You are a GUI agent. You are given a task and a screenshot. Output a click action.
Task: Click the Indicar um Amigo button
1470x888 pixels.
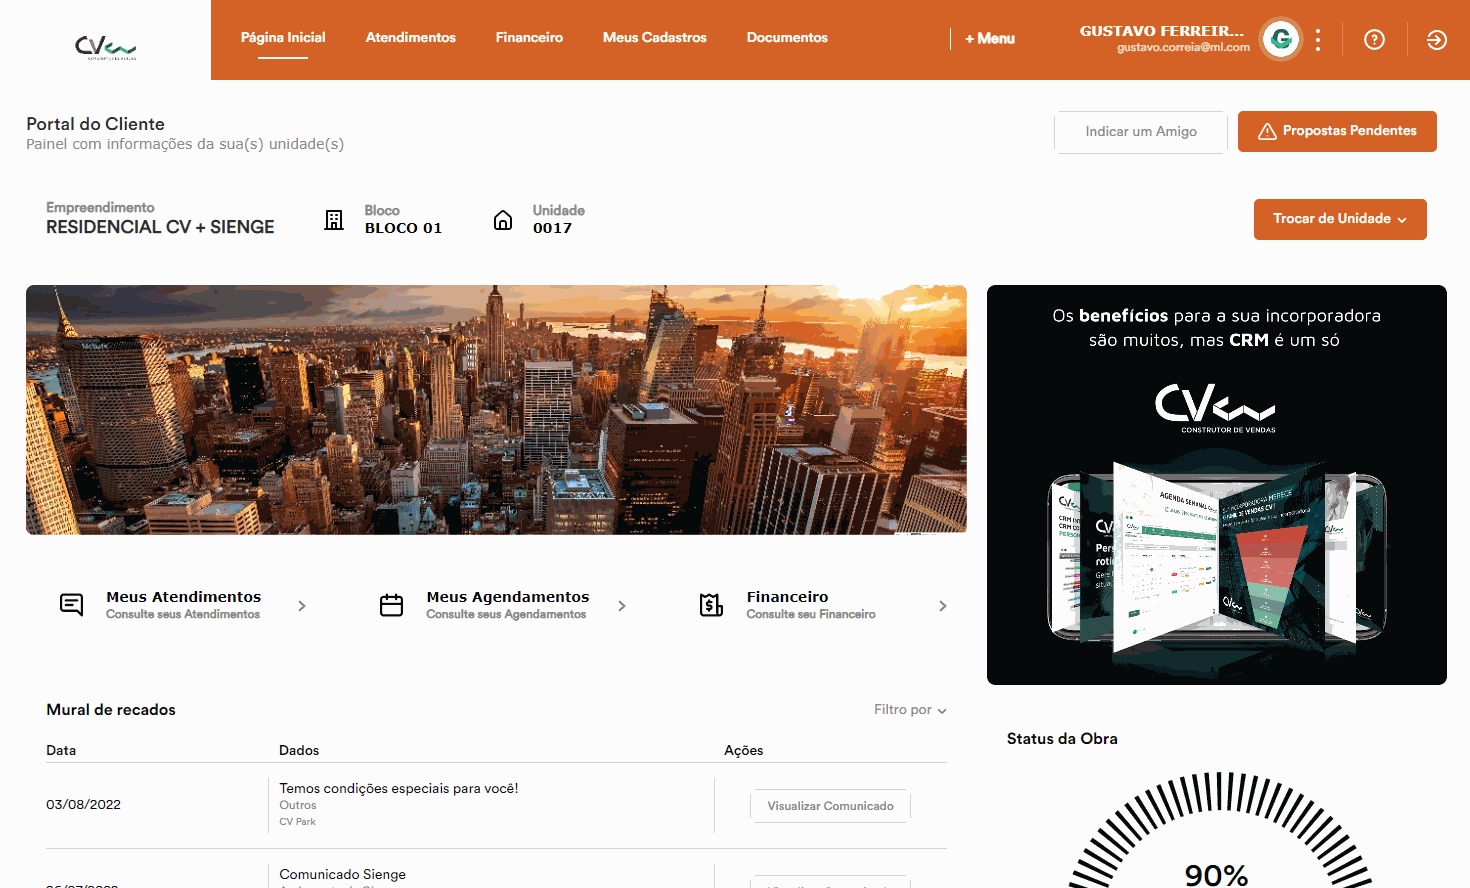tap(1141, 131)
